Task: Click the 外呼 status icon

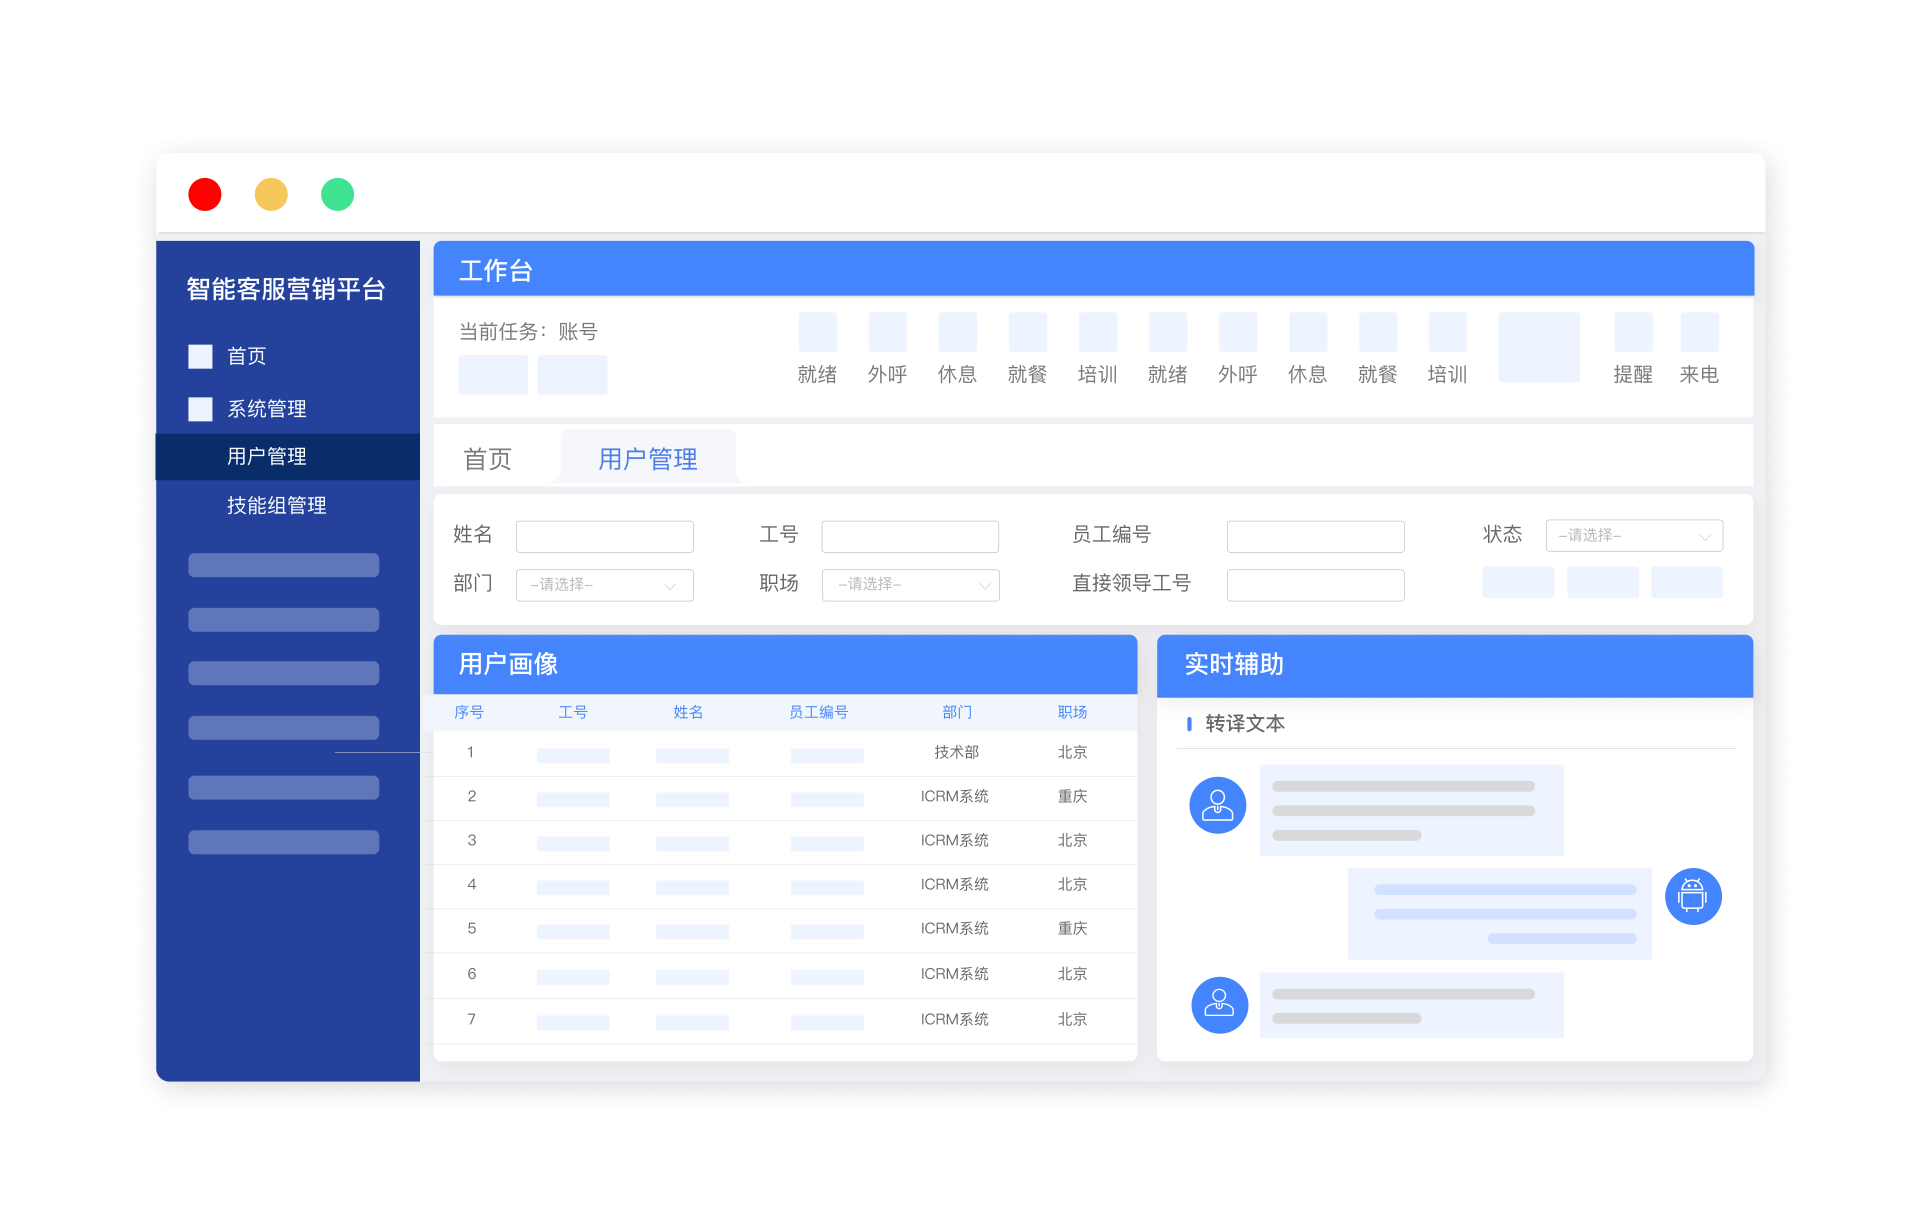Action: pyautogui.click(x=887, y=332)
